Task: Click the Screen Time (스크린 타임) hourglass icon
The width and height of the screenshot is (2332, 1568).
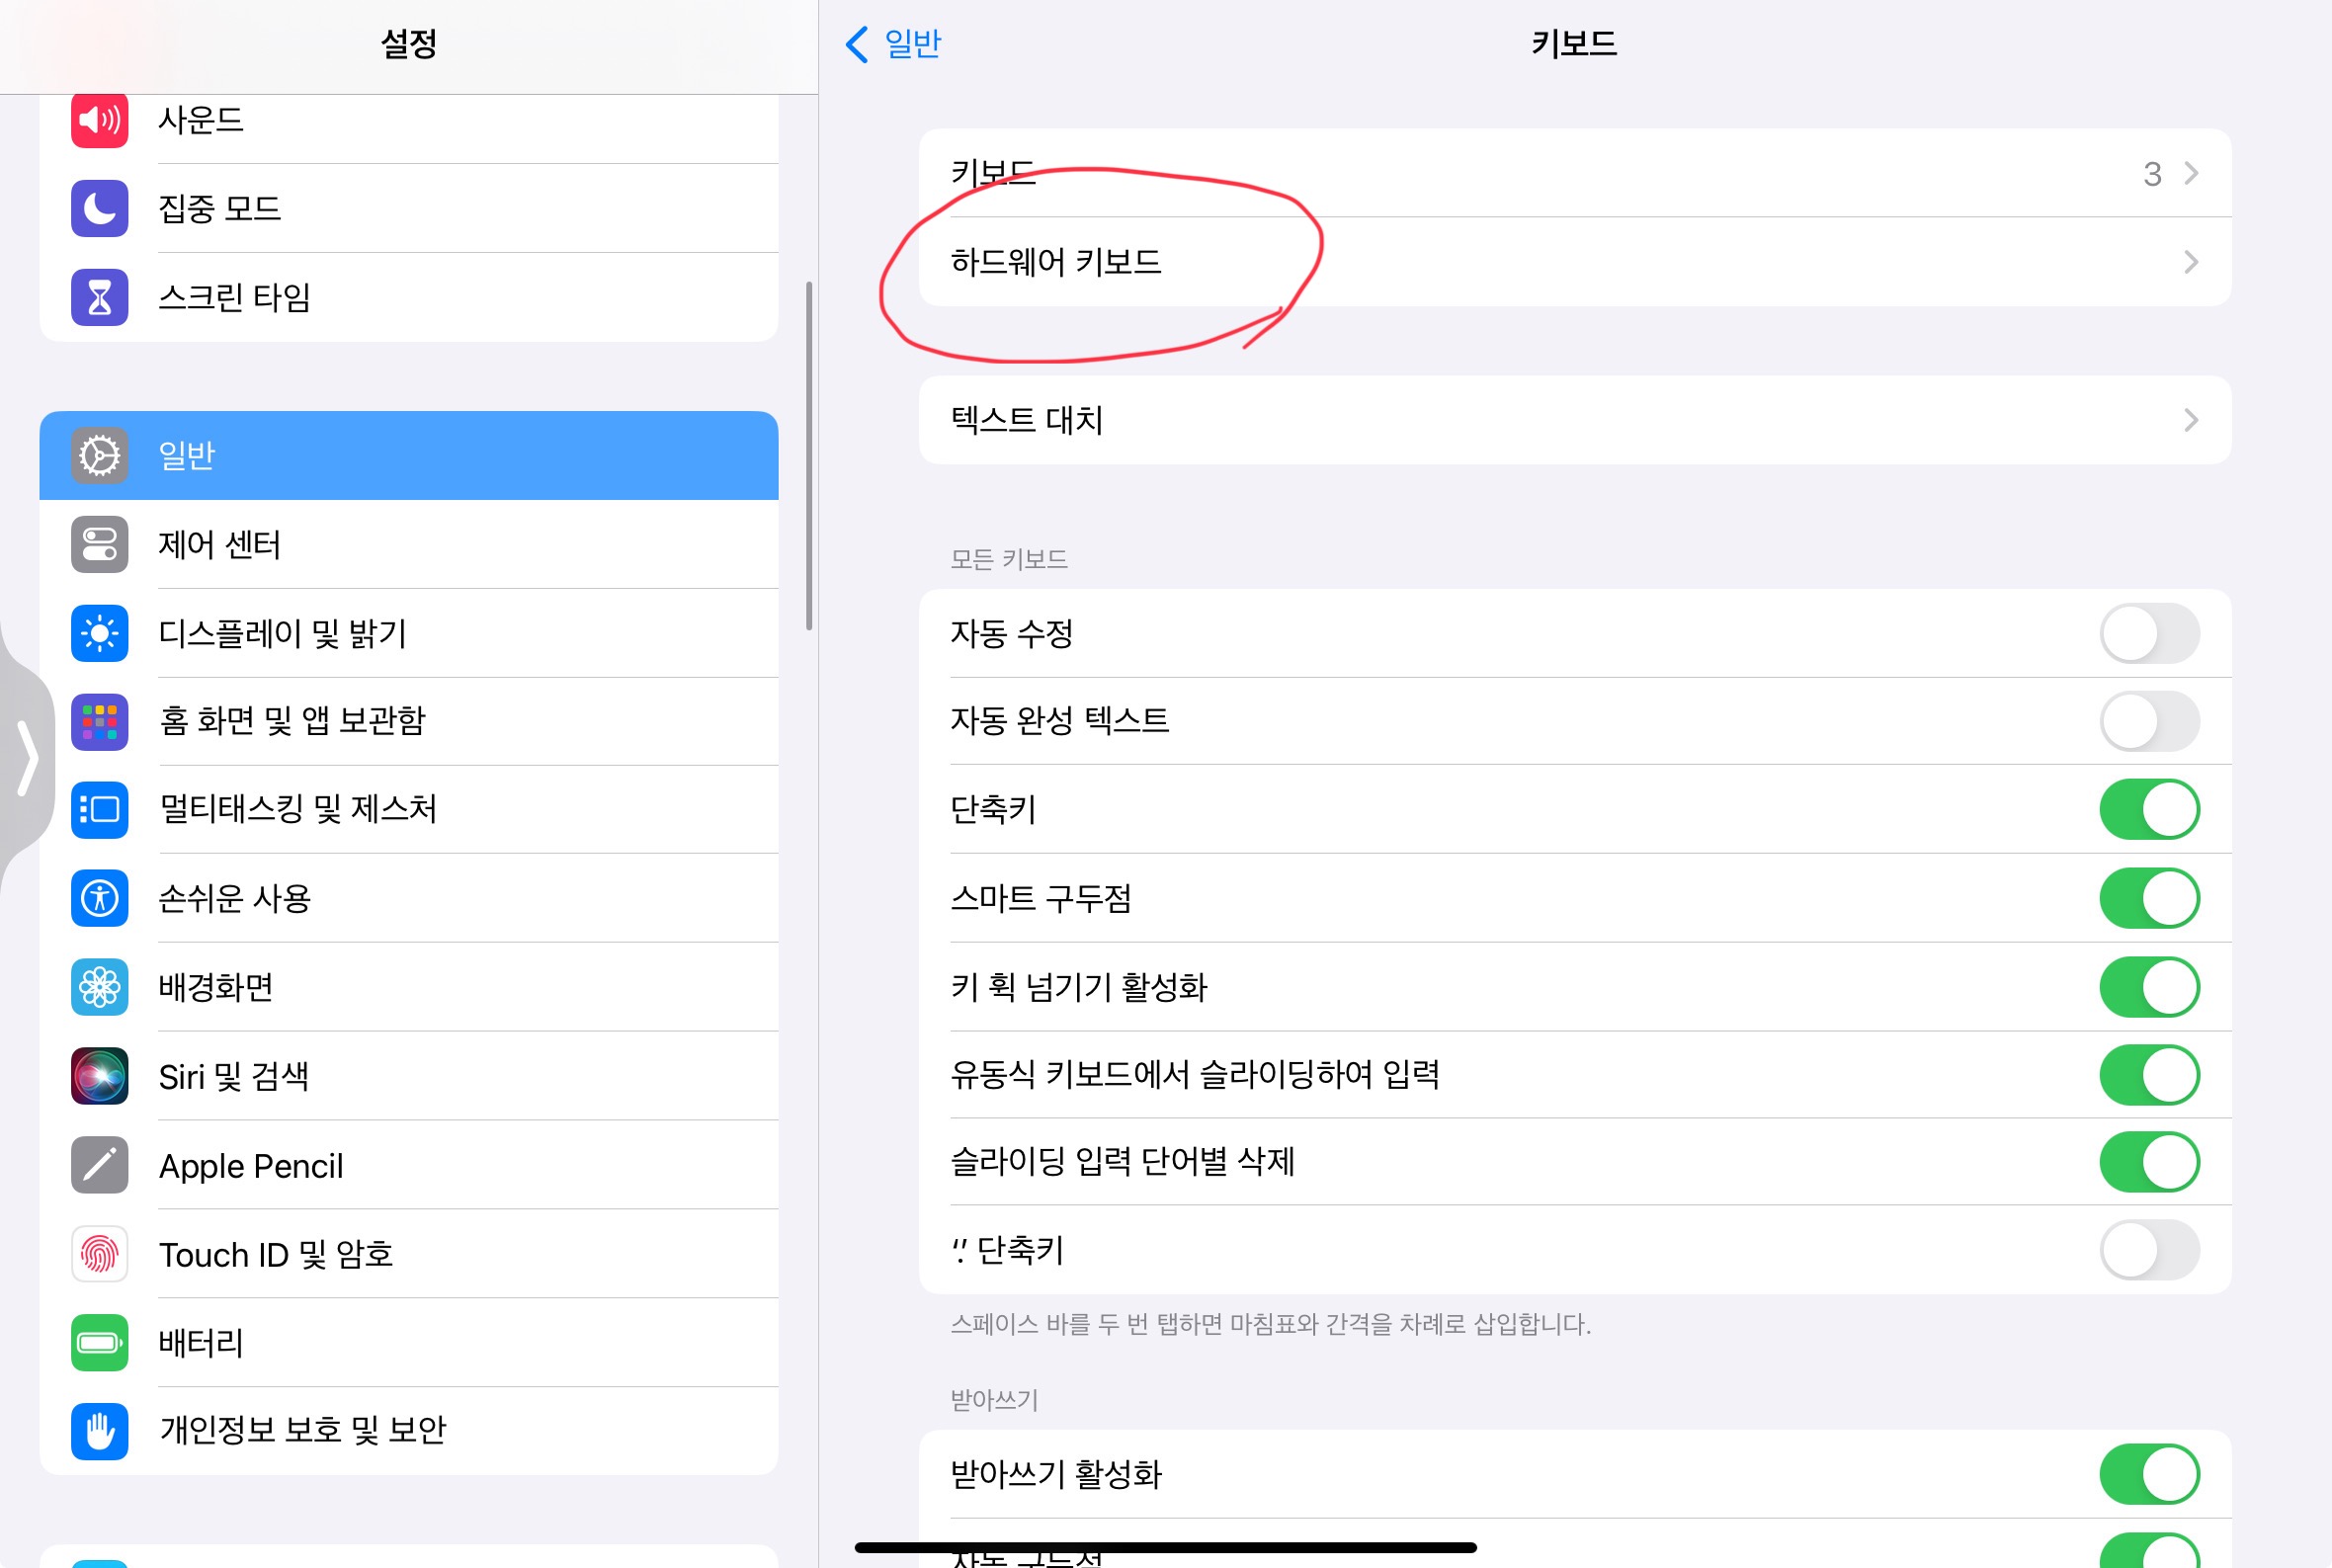Action: (x=99, y=297)
